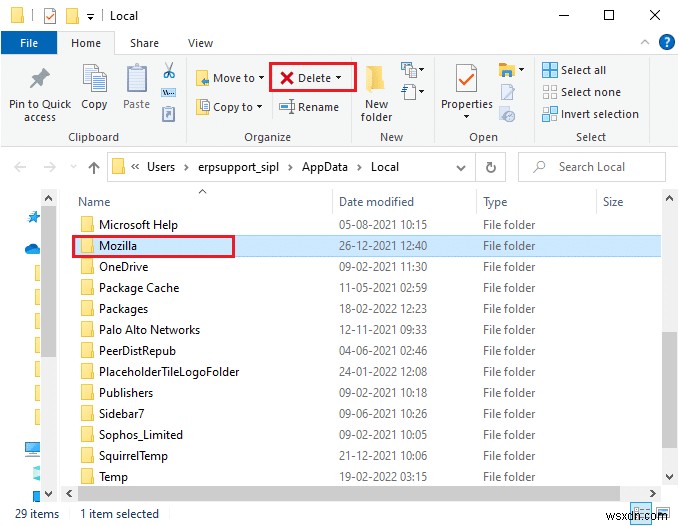Expand the Properties dropdown arrow
Screen dimensions: 679x526
point(466,116)
